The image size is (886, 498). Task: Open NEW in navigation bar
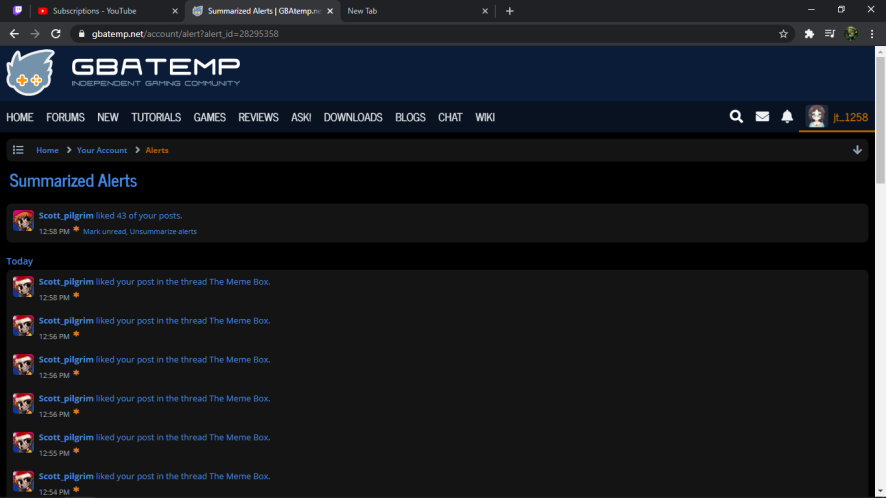click(x=108, y=117)
